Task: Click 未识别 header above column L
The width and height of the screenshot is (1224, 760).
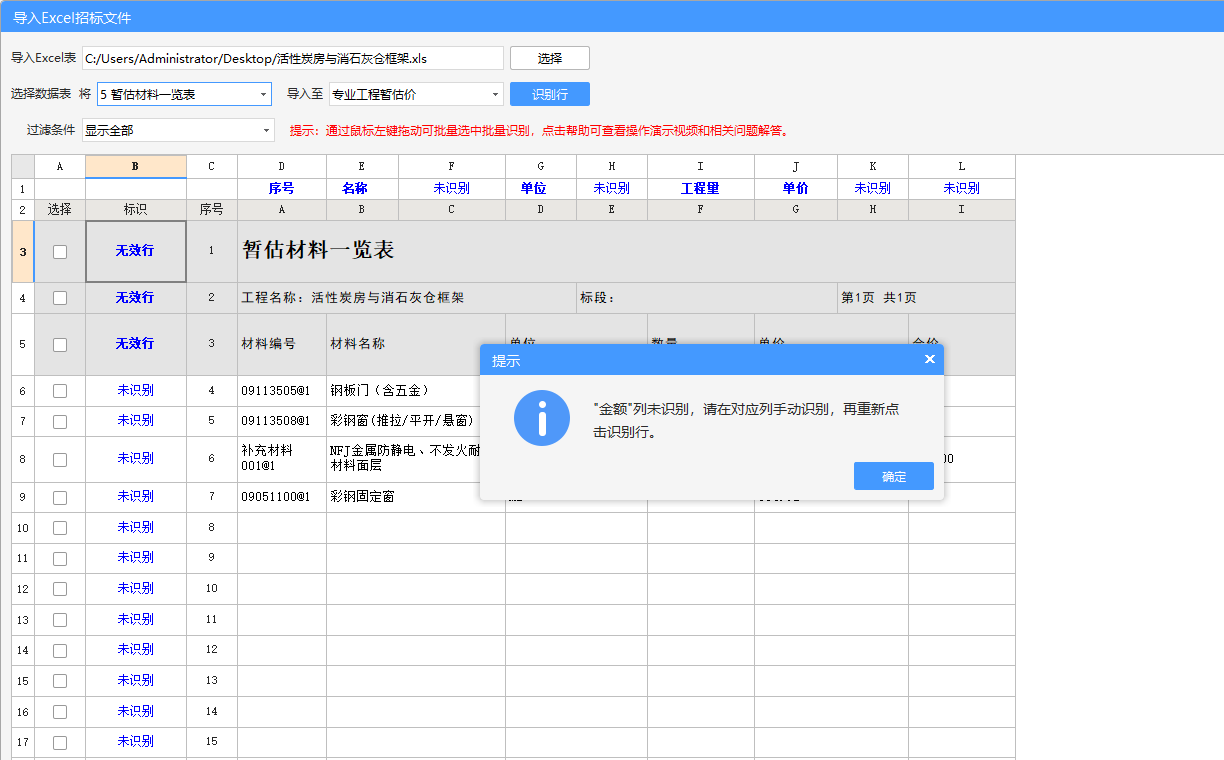Action: (x=961, y=188)
